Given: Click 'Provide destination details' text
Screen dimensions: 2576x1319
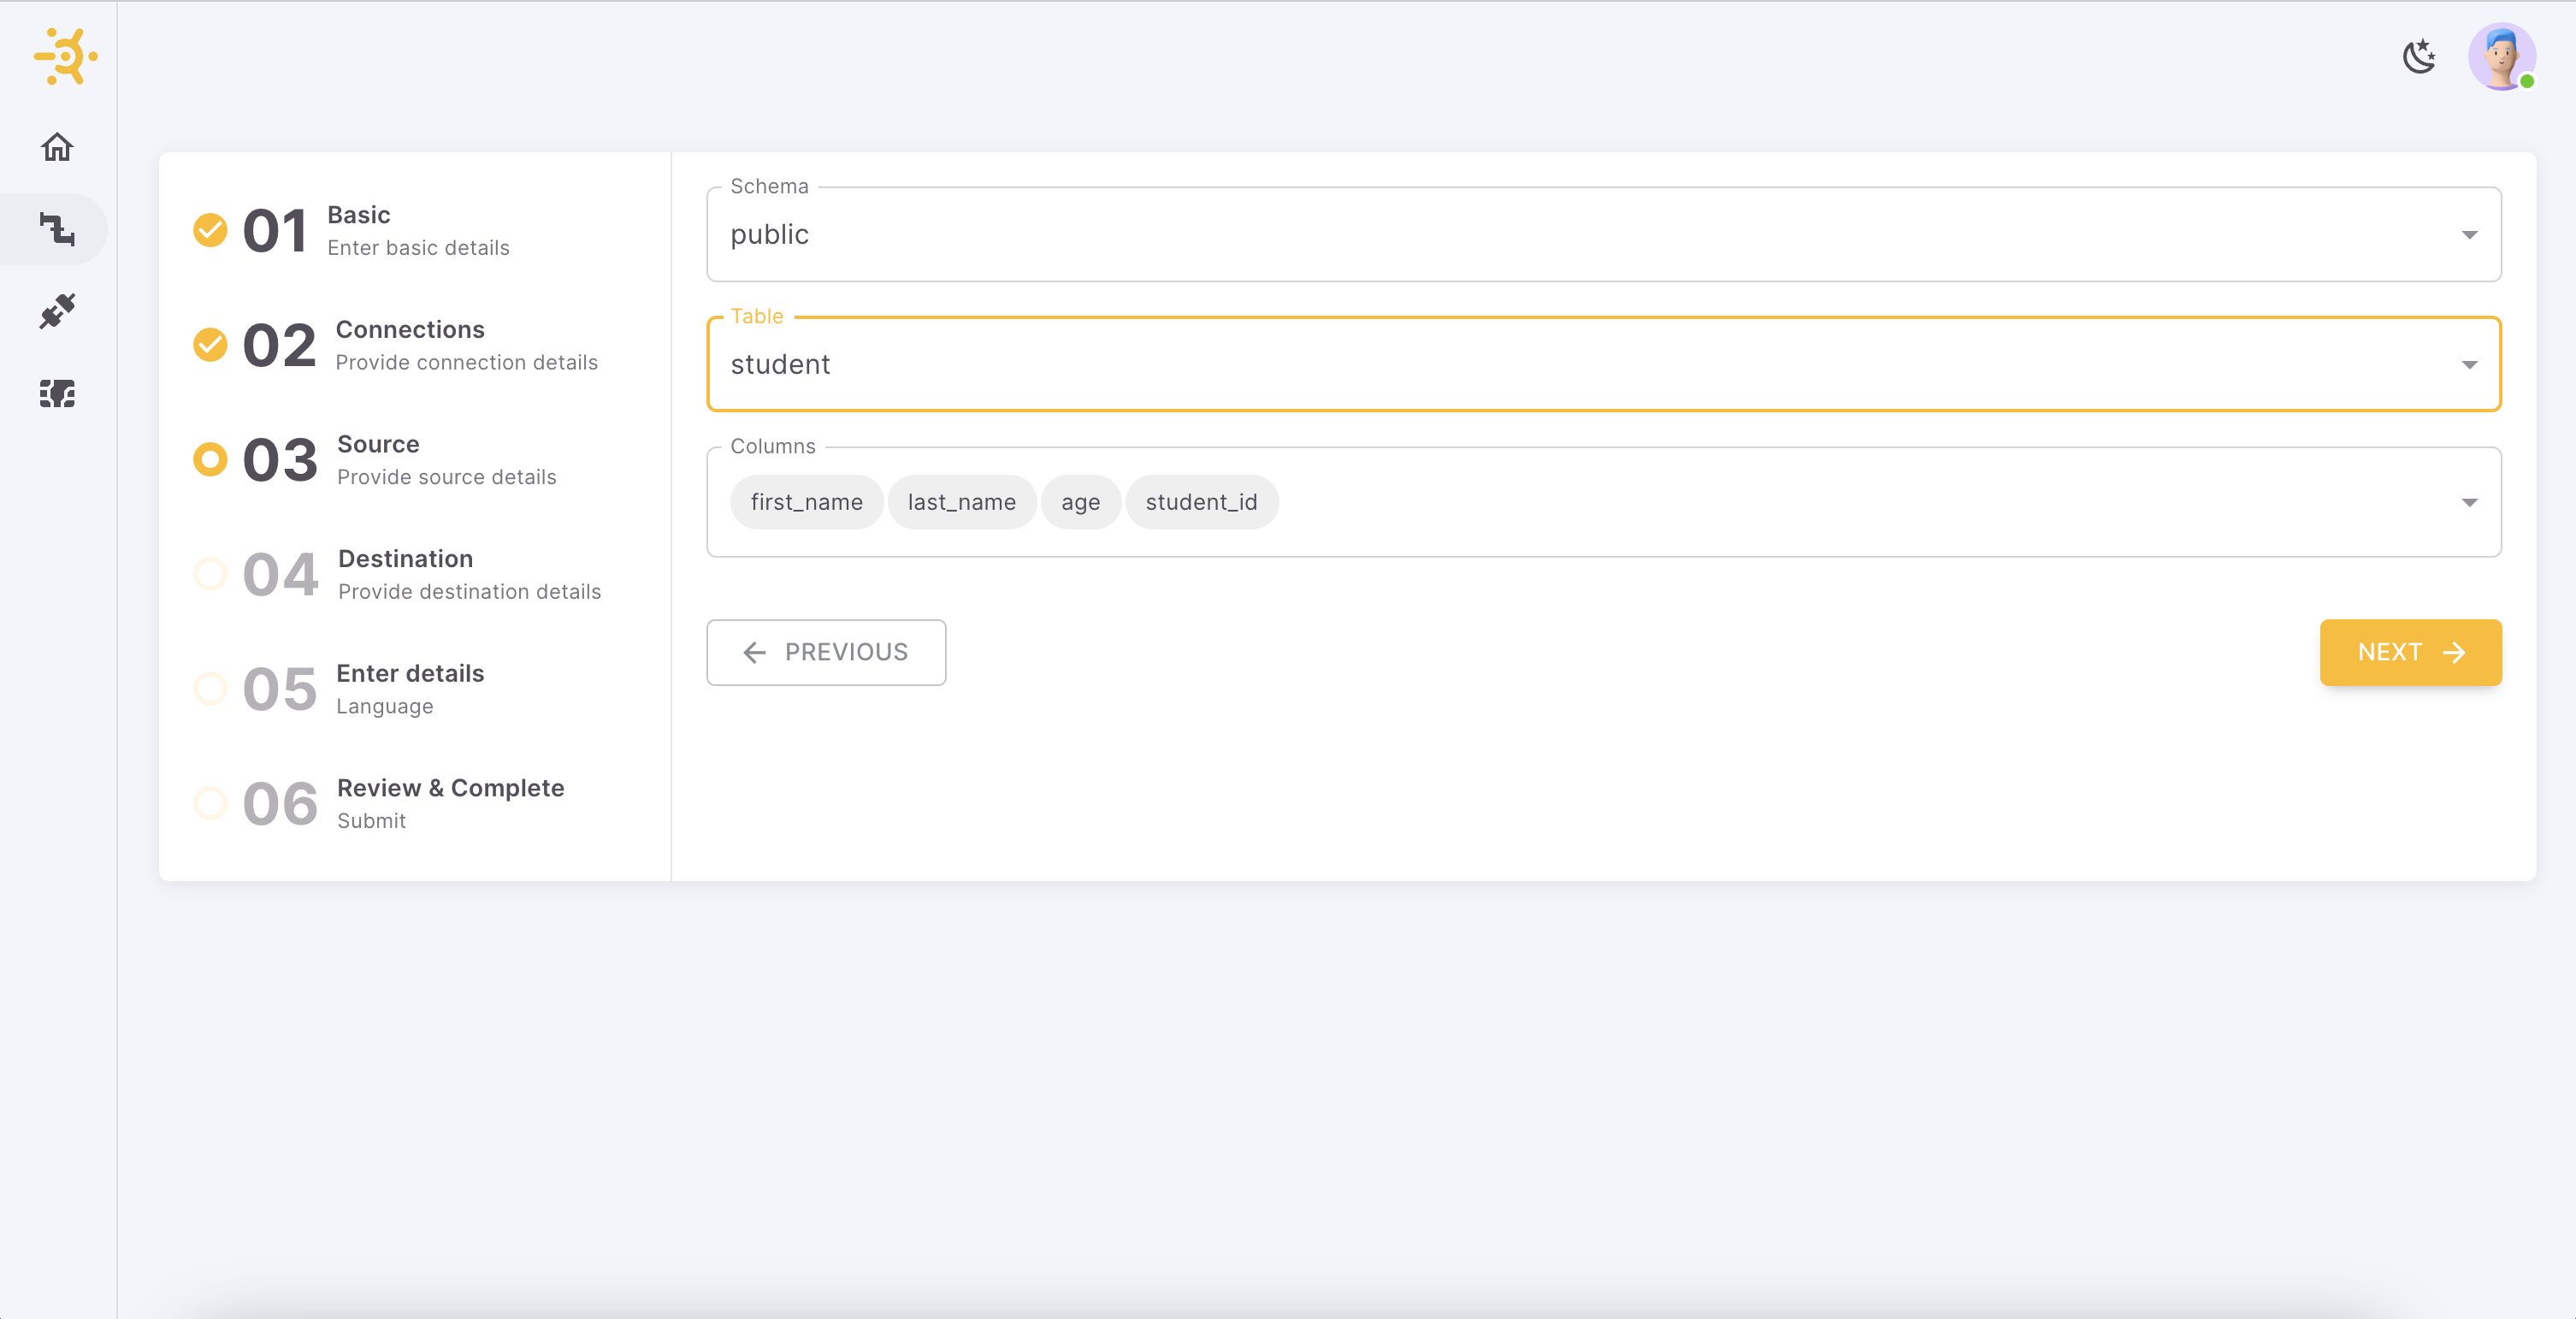Looking at the screenshot, I should tap(469, 592).
